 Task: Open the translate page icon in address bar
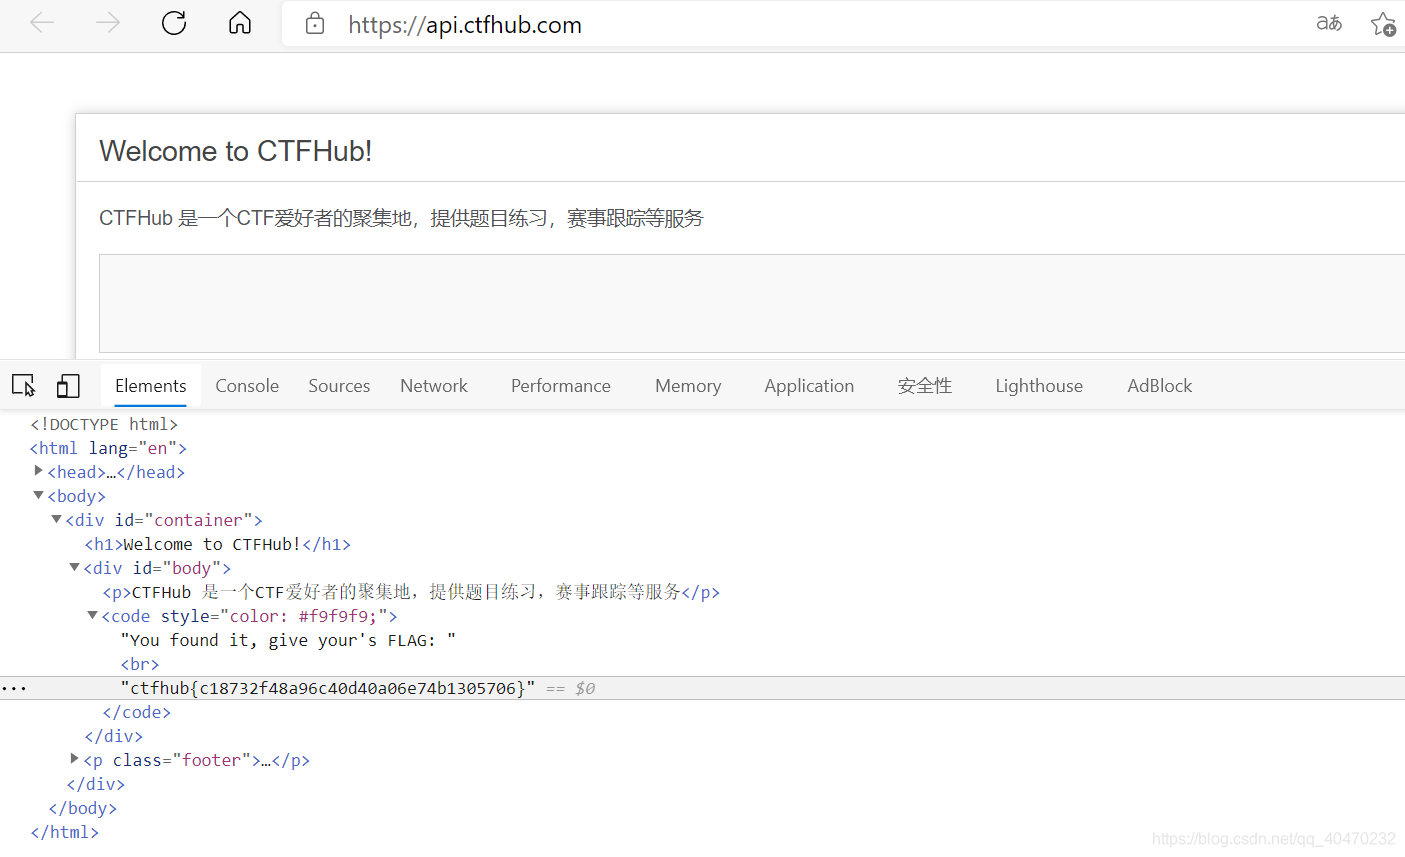point(1329,23)
